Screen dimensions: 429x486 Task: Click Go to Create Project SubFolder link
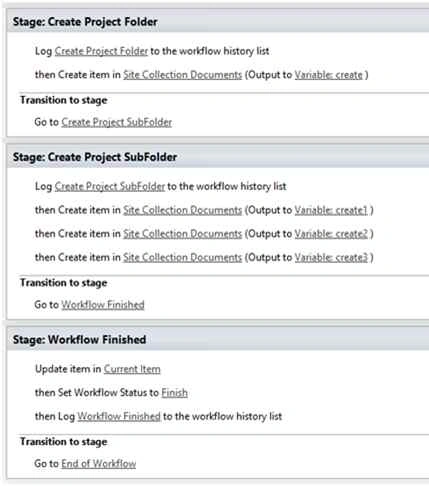pyautogui.click(x=117, y=122)
